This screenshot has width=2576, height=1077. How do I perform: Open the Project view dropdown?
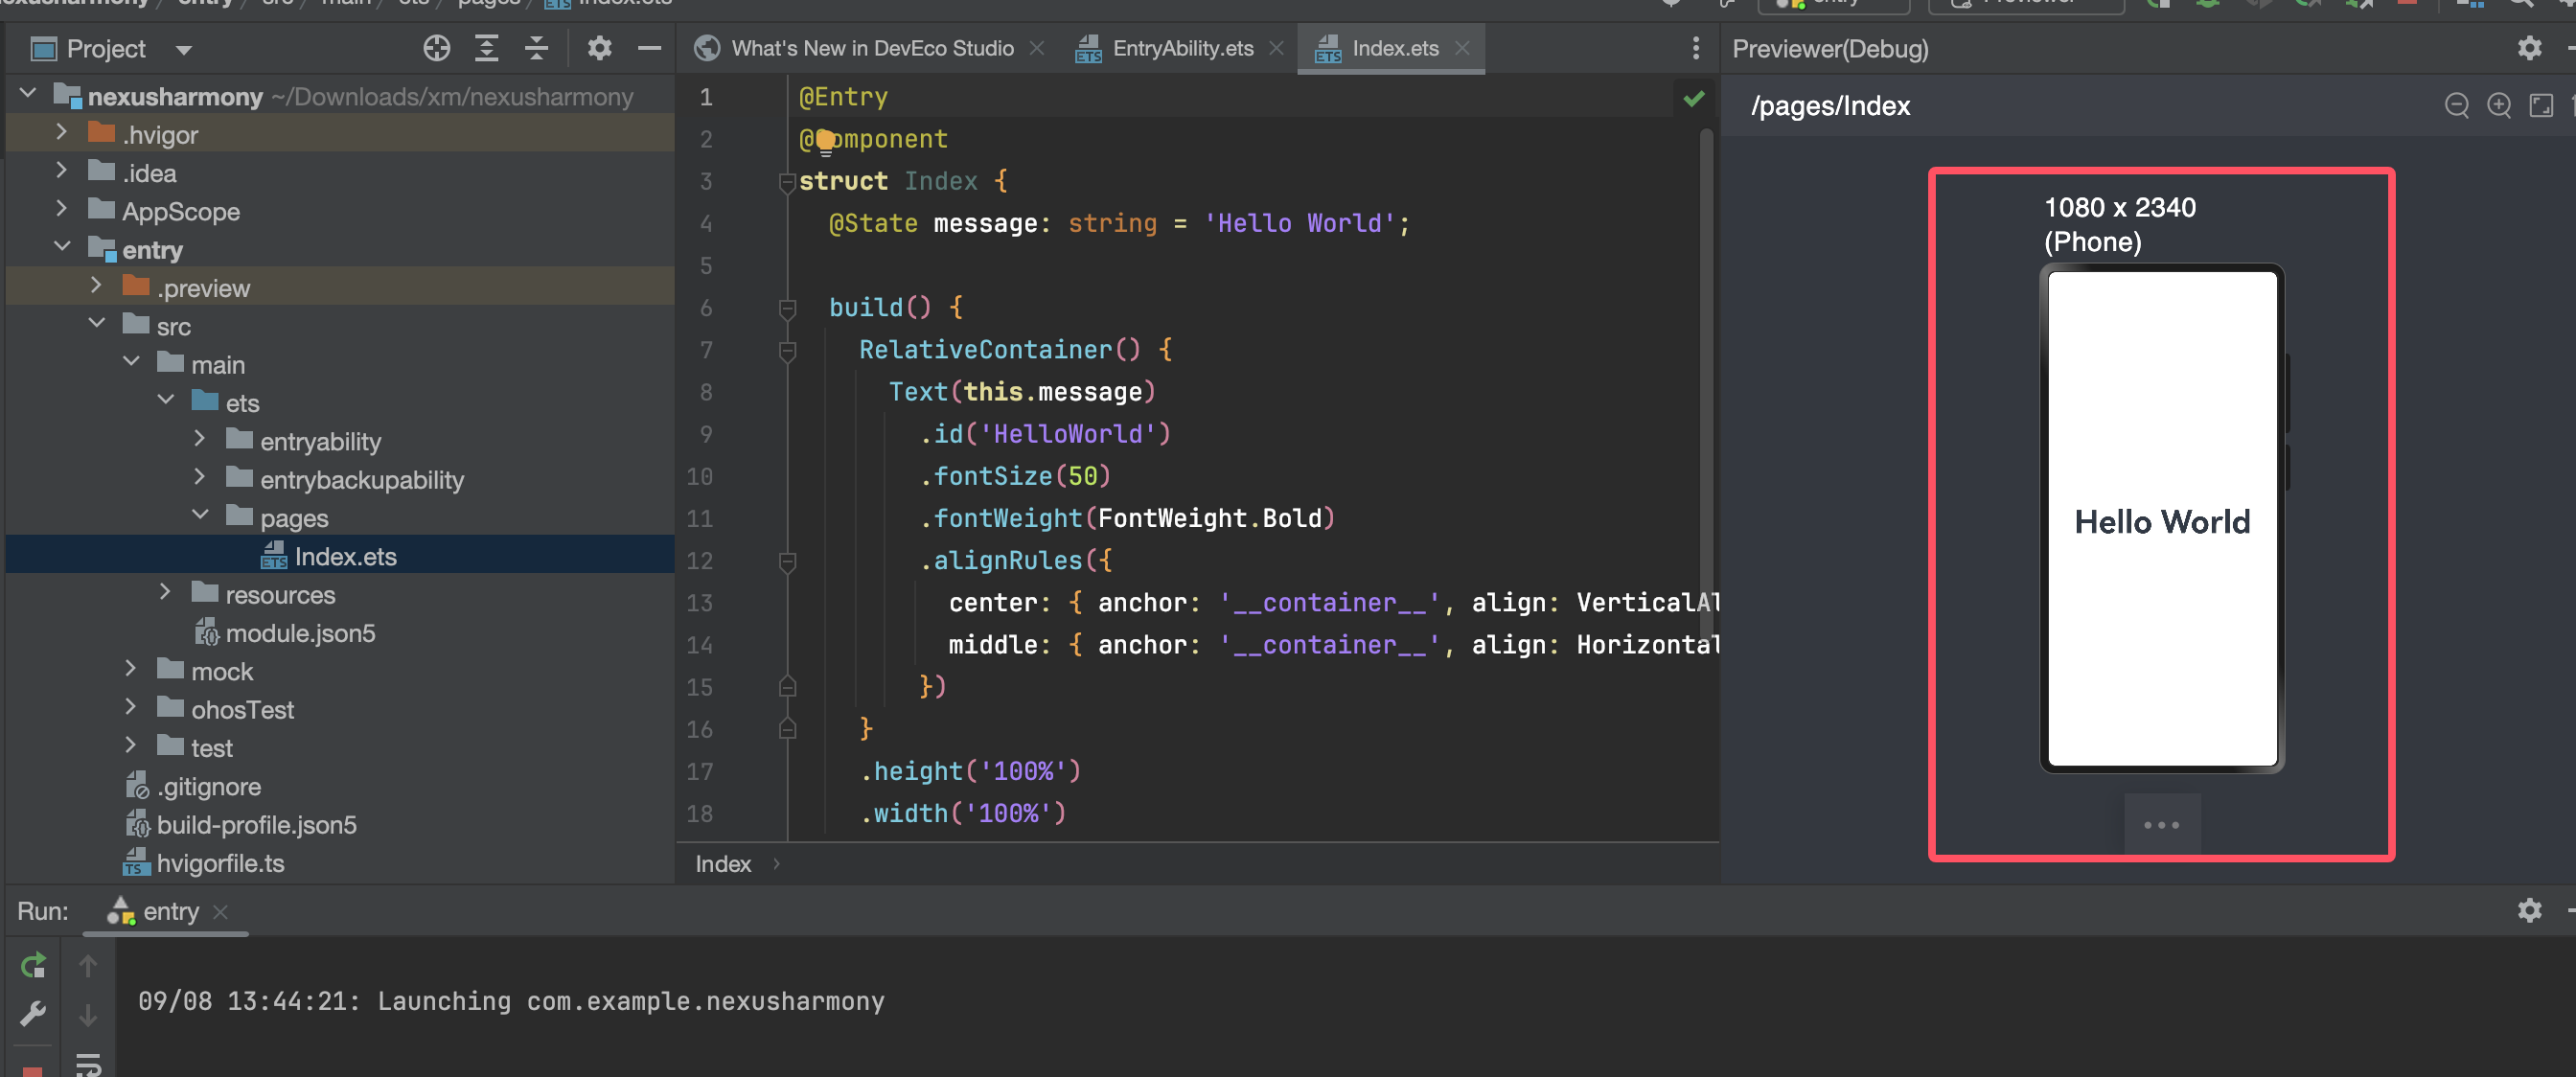pyautogui.click(x=184, y=49)
